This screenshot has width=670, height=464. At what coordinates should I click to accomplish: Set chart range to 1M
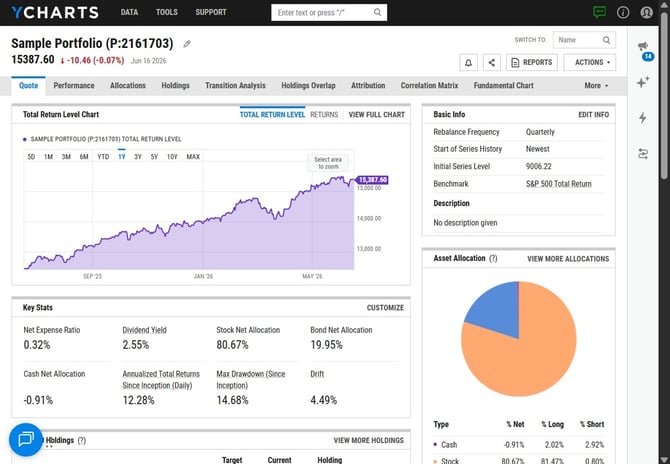49,157
